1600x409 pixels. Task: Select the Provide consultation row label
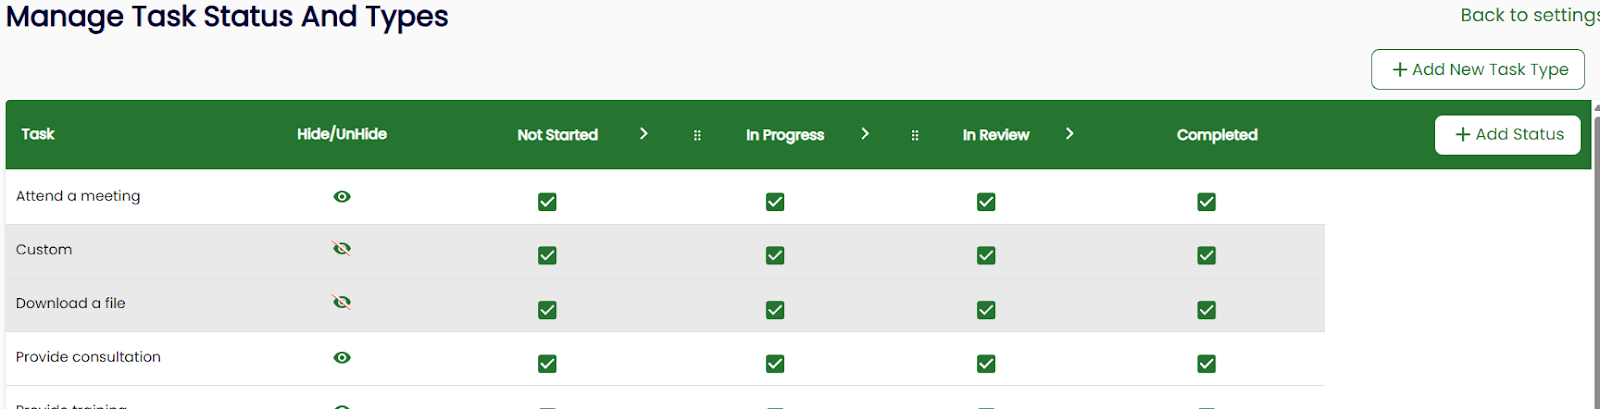click(88, 357)
